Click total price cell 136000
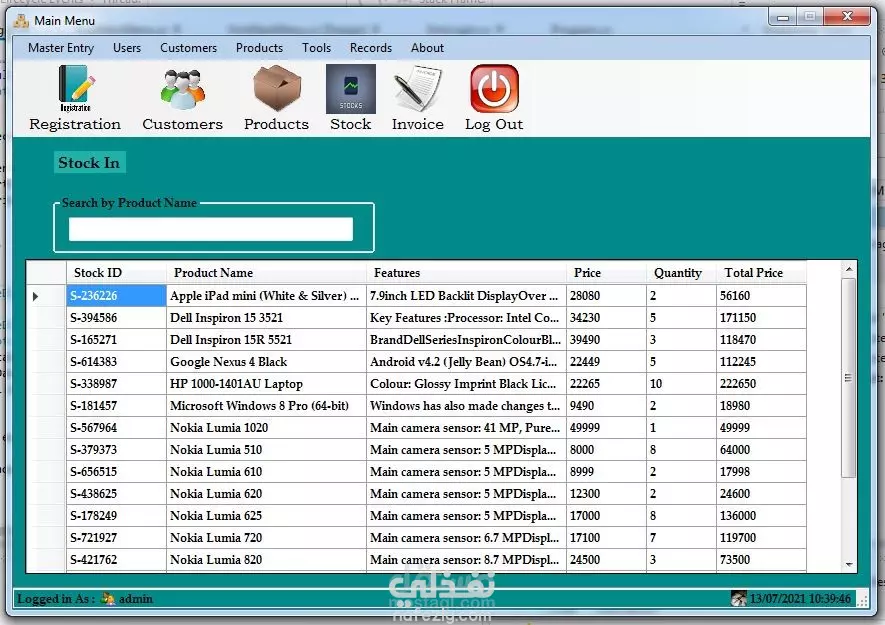 [761, 516]
